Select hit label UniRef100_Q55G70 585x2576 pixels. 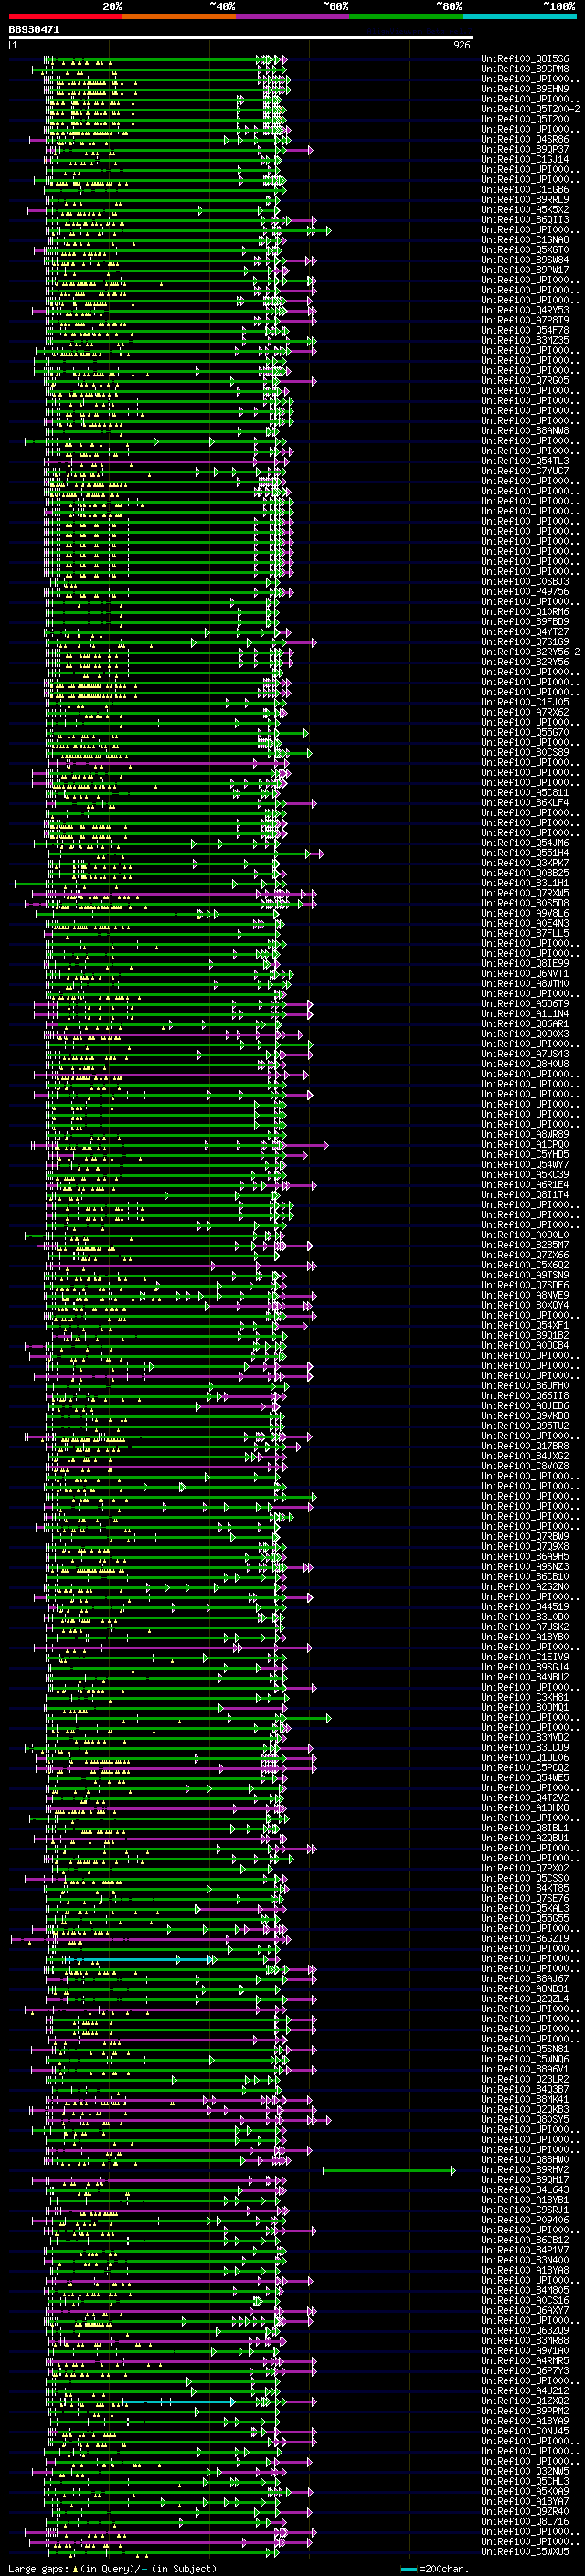[525, 732]
